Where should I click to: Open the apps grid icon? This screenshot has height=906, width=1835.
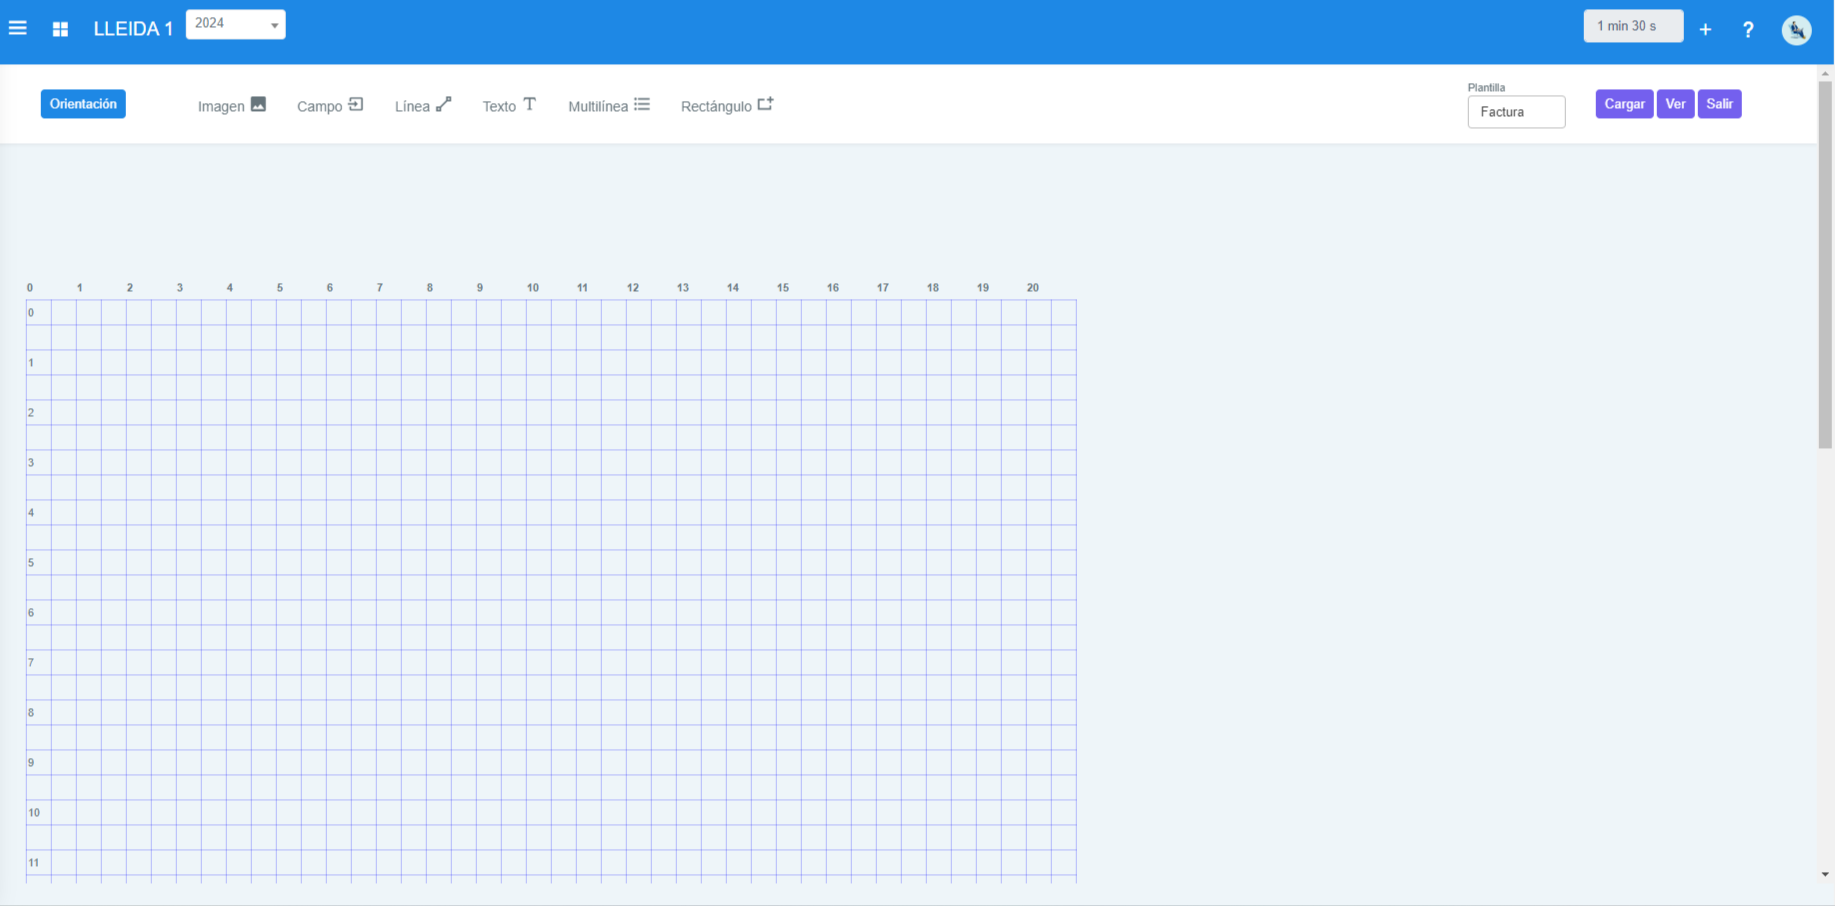[x=60, y=29]
